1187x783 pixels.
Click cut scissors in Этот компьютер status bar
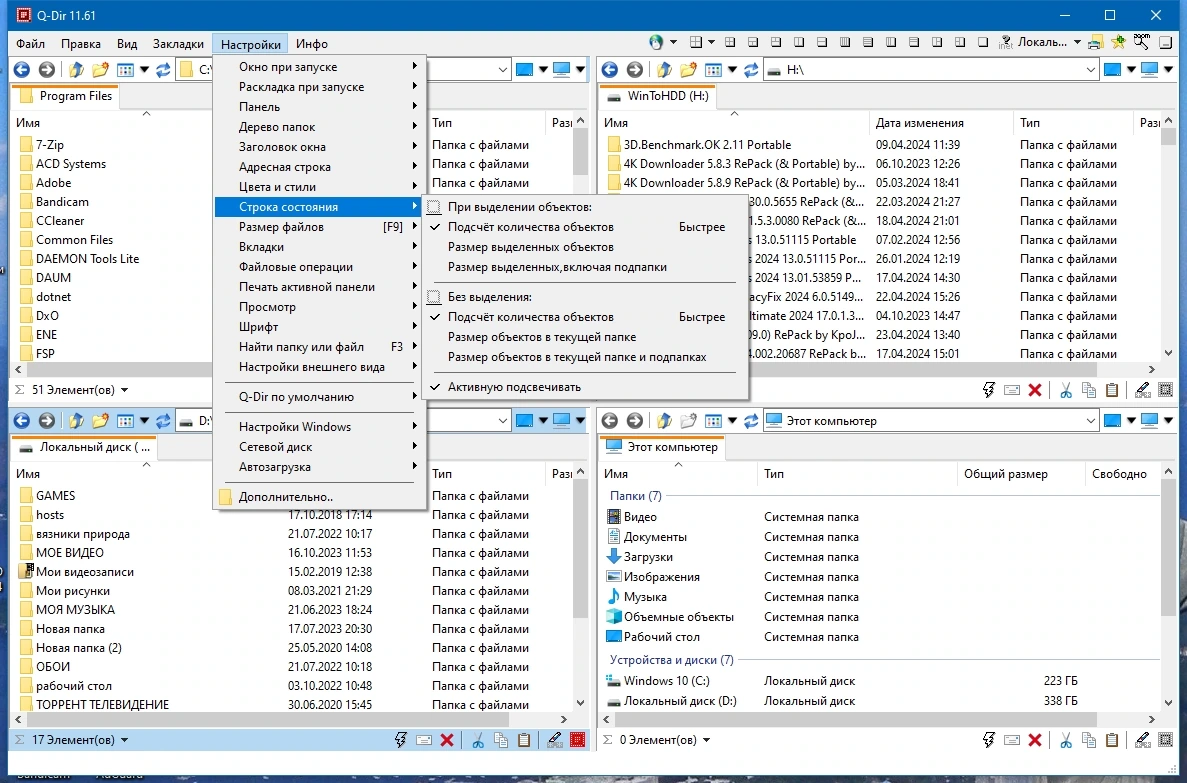(x=1066, y=740)
